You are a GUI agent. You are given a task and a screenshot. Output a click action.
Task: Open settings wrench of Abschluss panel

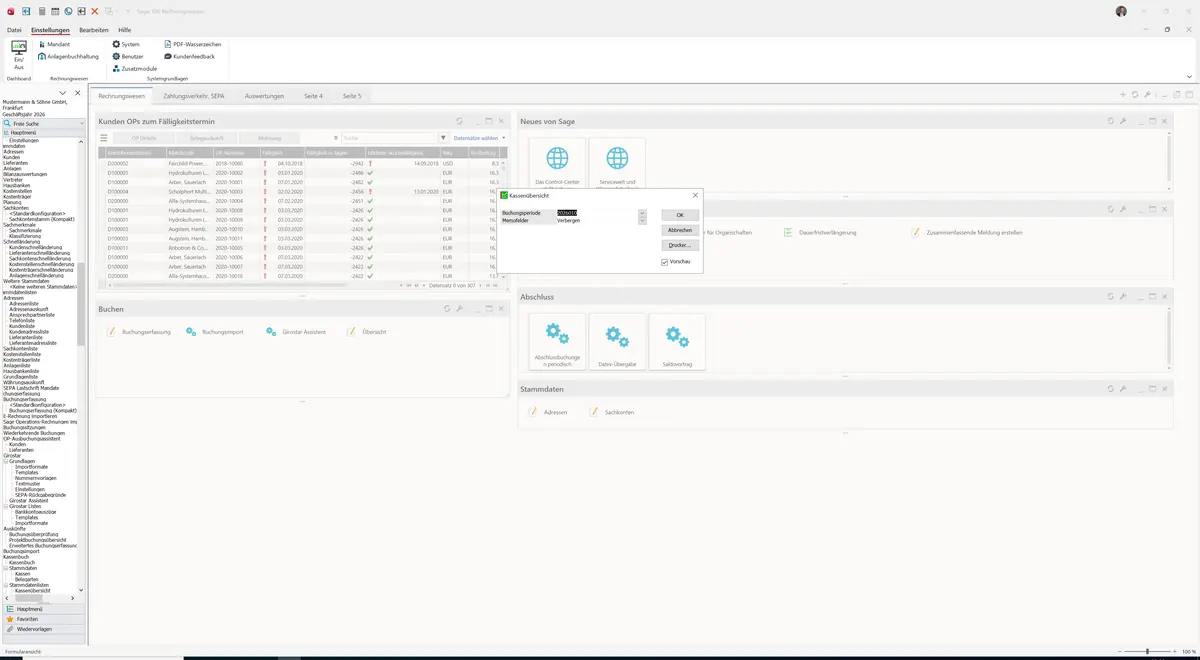1122,297
